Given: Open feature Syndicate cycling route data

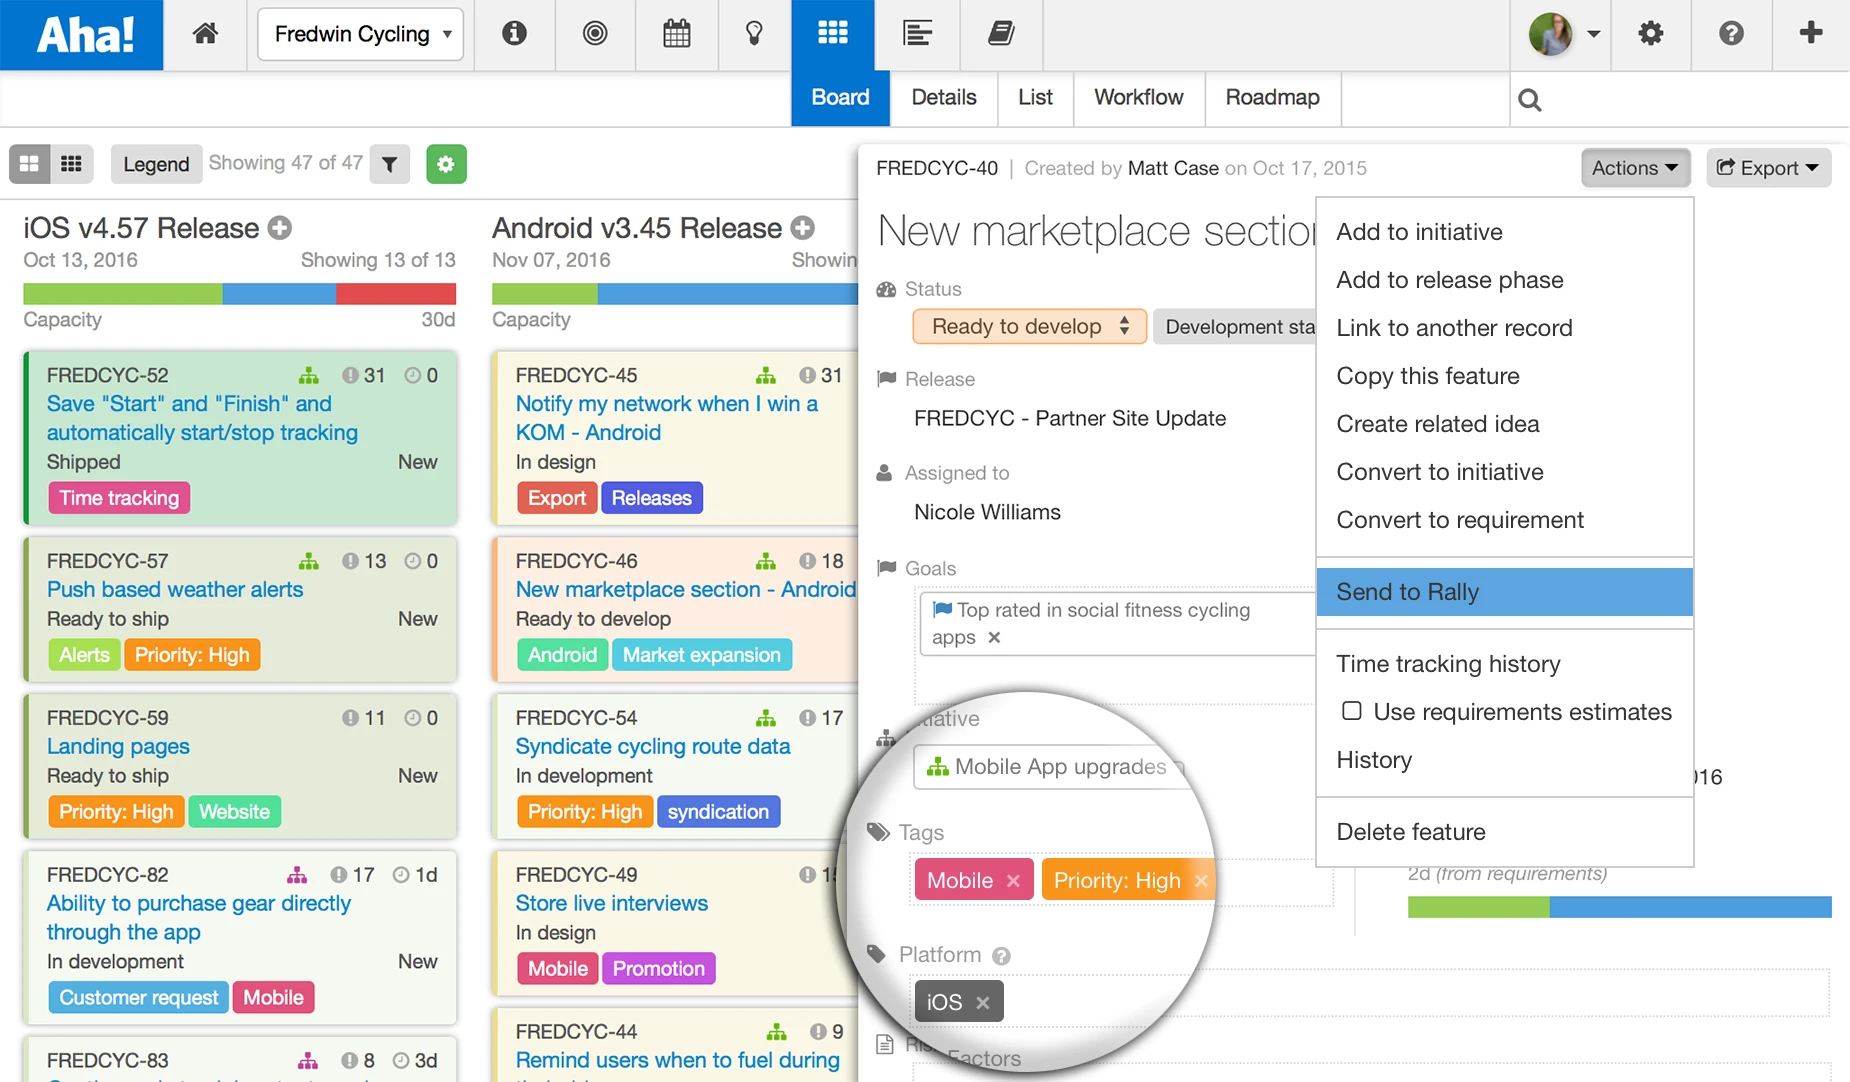Looking at the screenshot, I should coord(653,747).
